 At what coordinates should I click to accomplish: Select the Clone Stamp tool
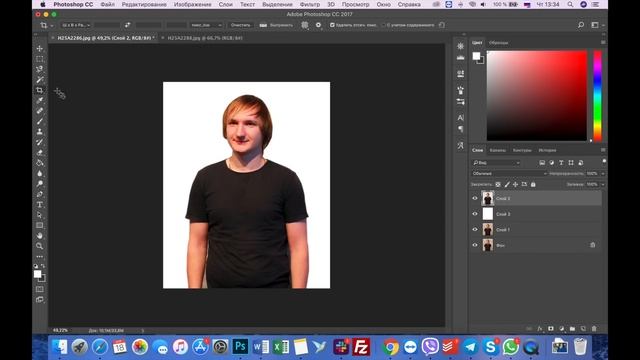pyautogui.click(x=40, y=131)
